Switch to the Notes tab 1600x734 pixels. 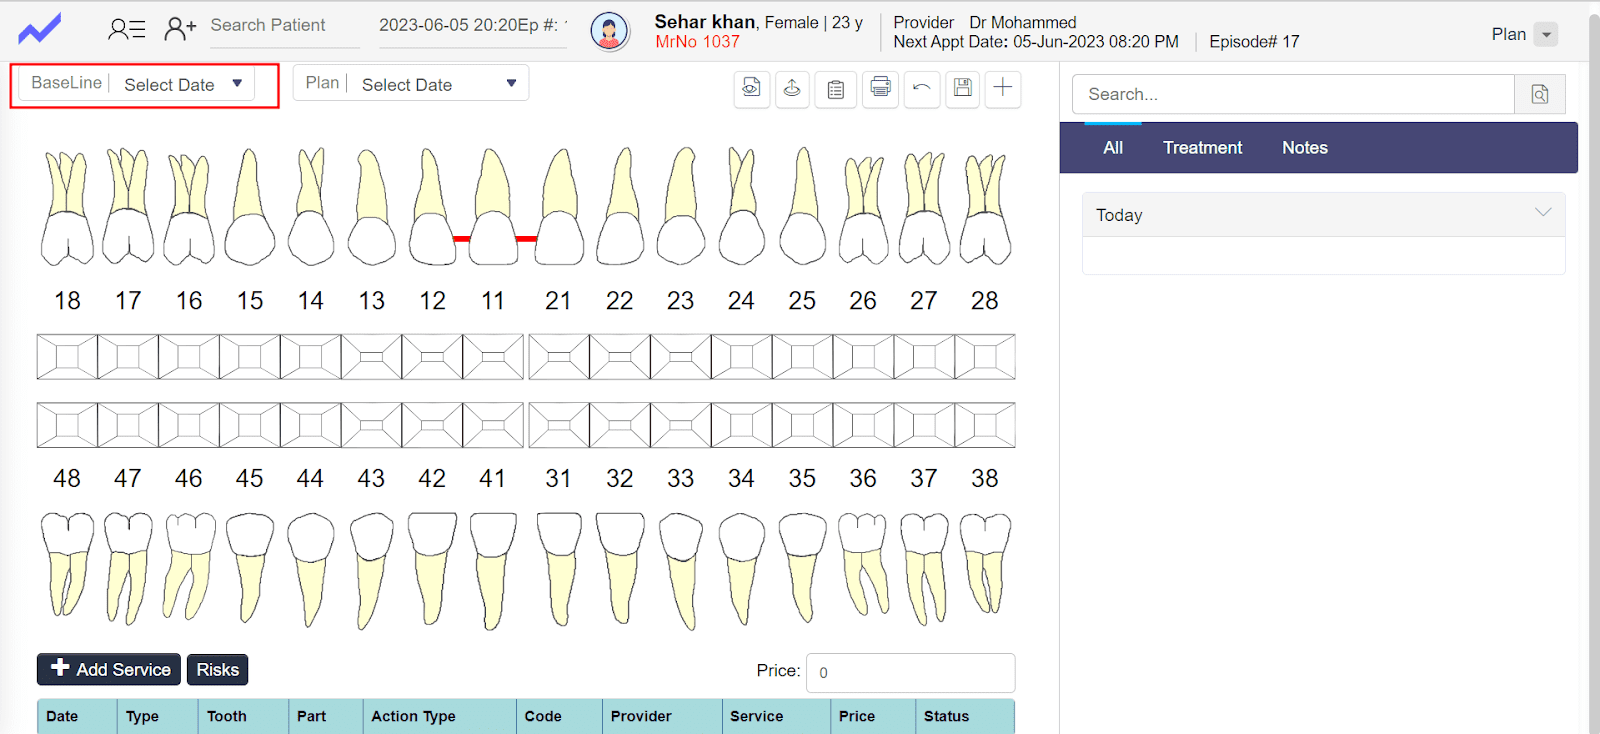1304,148
